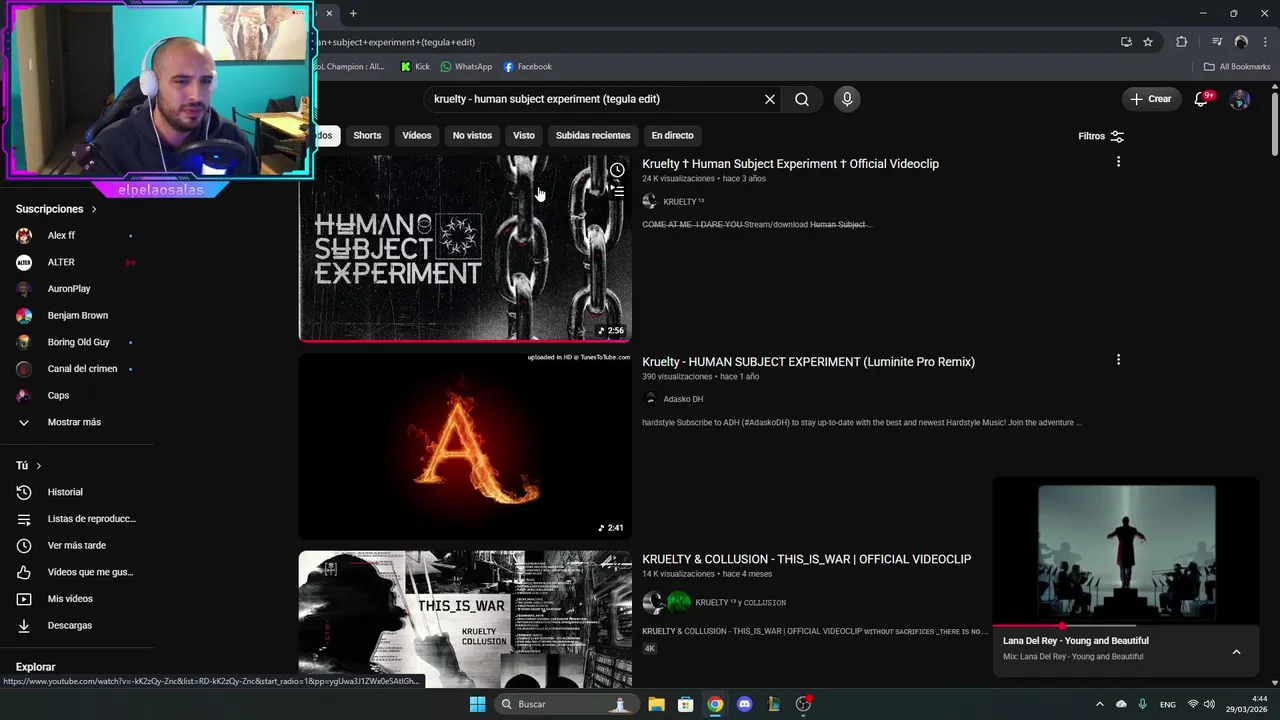Select the Shorts filter chip
This screenshot has height=720, width=1280.
(367, 136)
